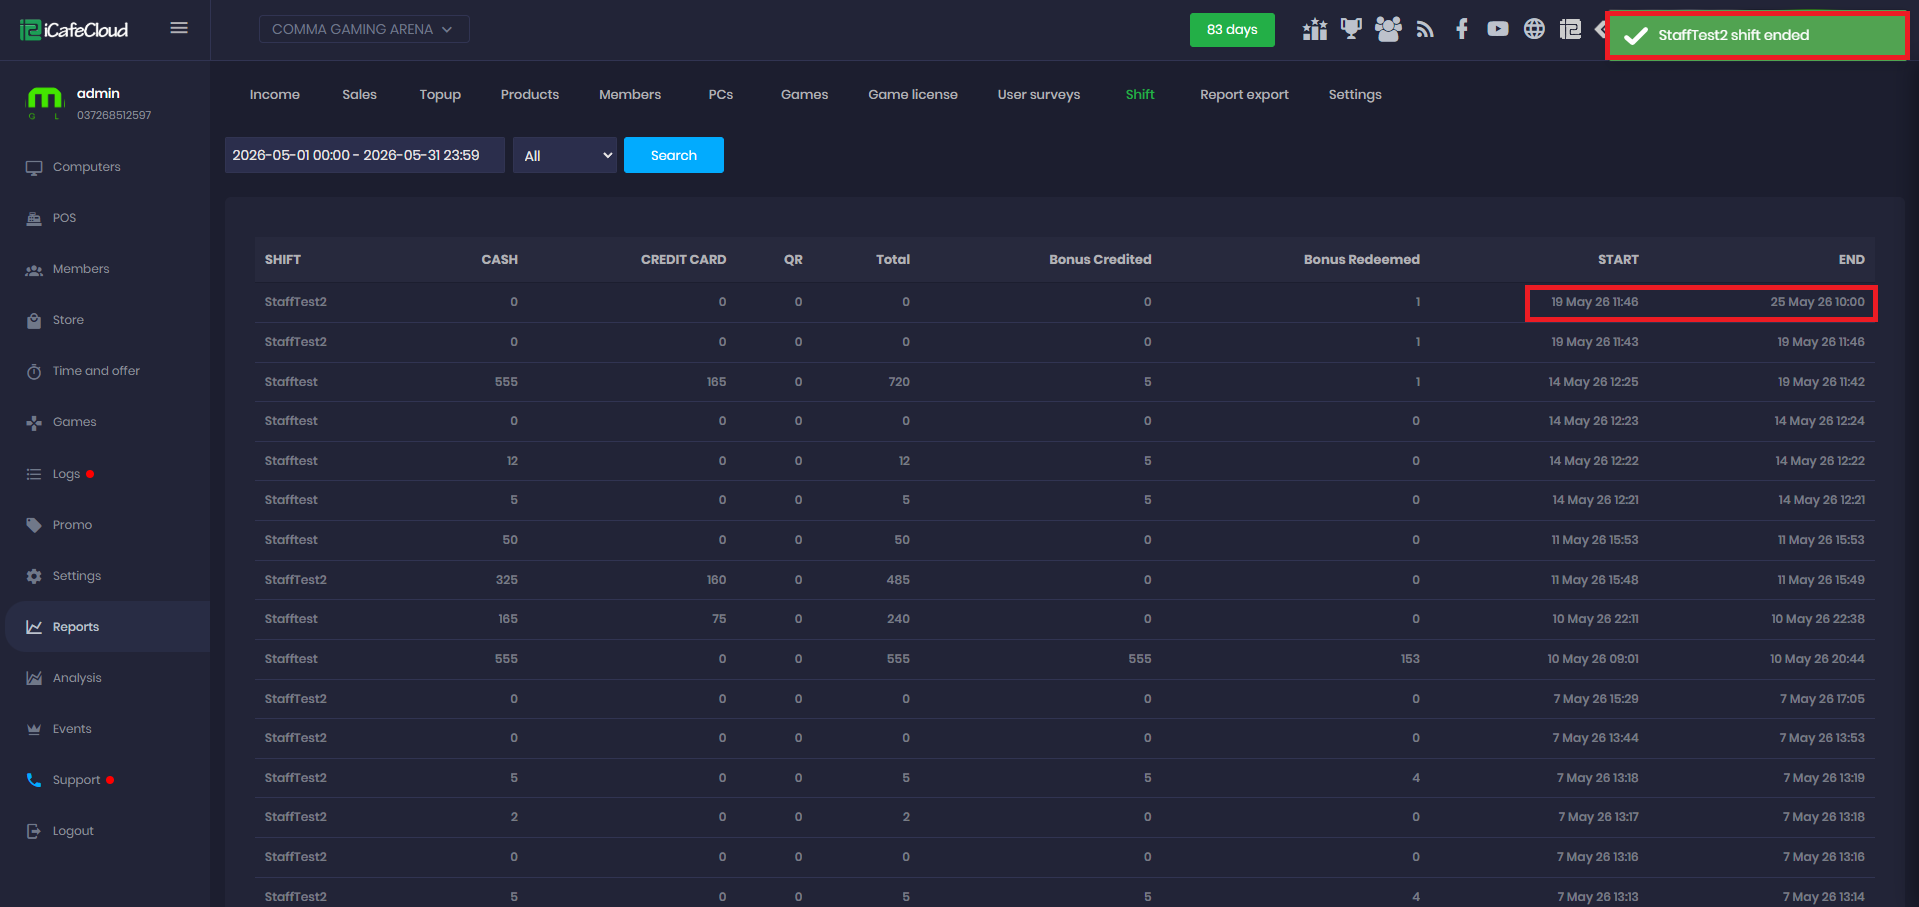Select the shift with total 720
1919x907 pixels.
click(x=1064, y=382)
